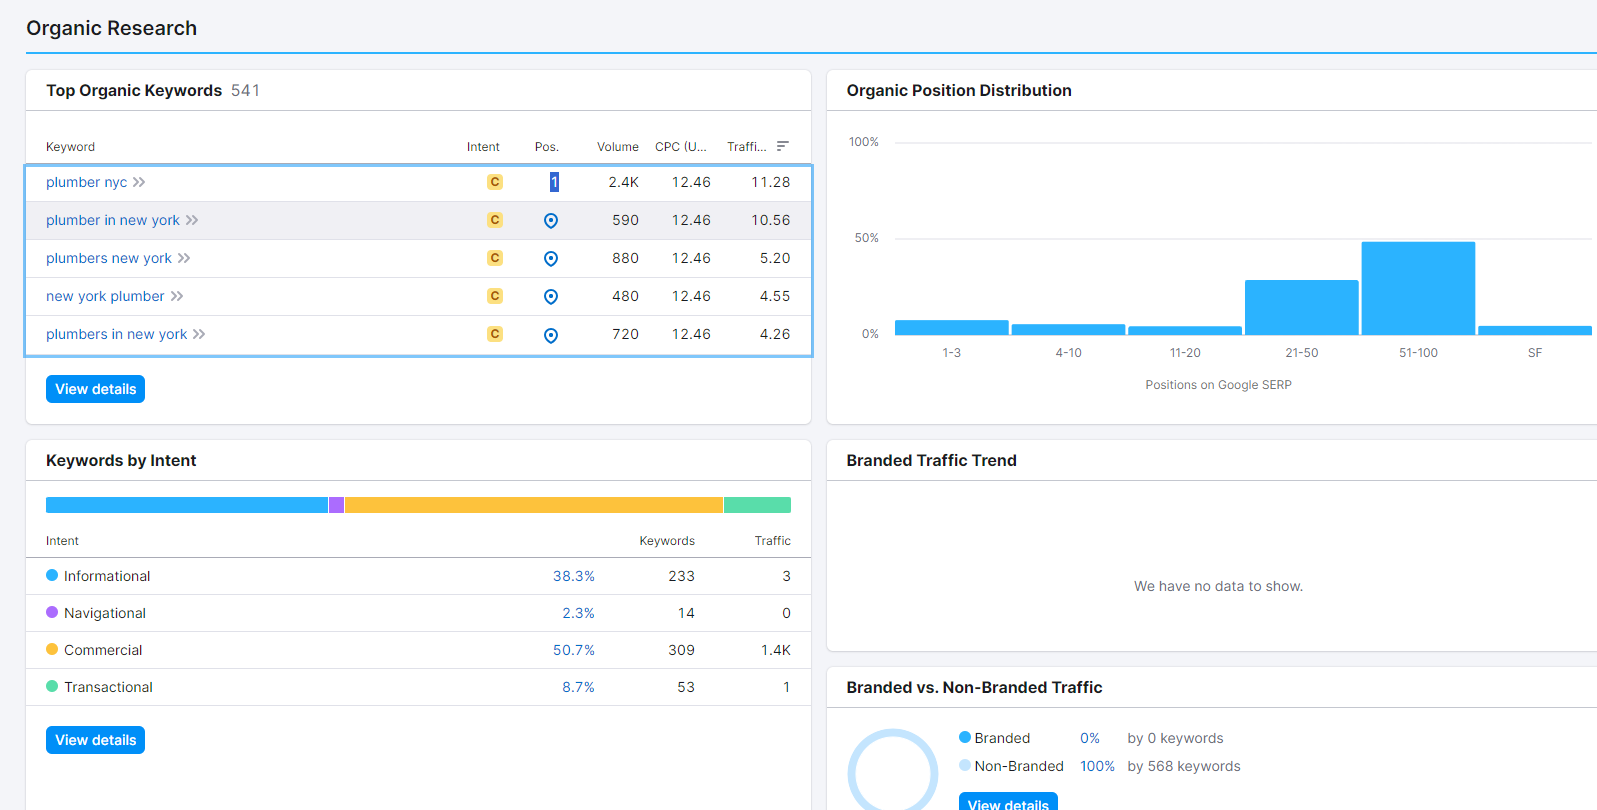Click the Keyword column header

tap(70, 146)
